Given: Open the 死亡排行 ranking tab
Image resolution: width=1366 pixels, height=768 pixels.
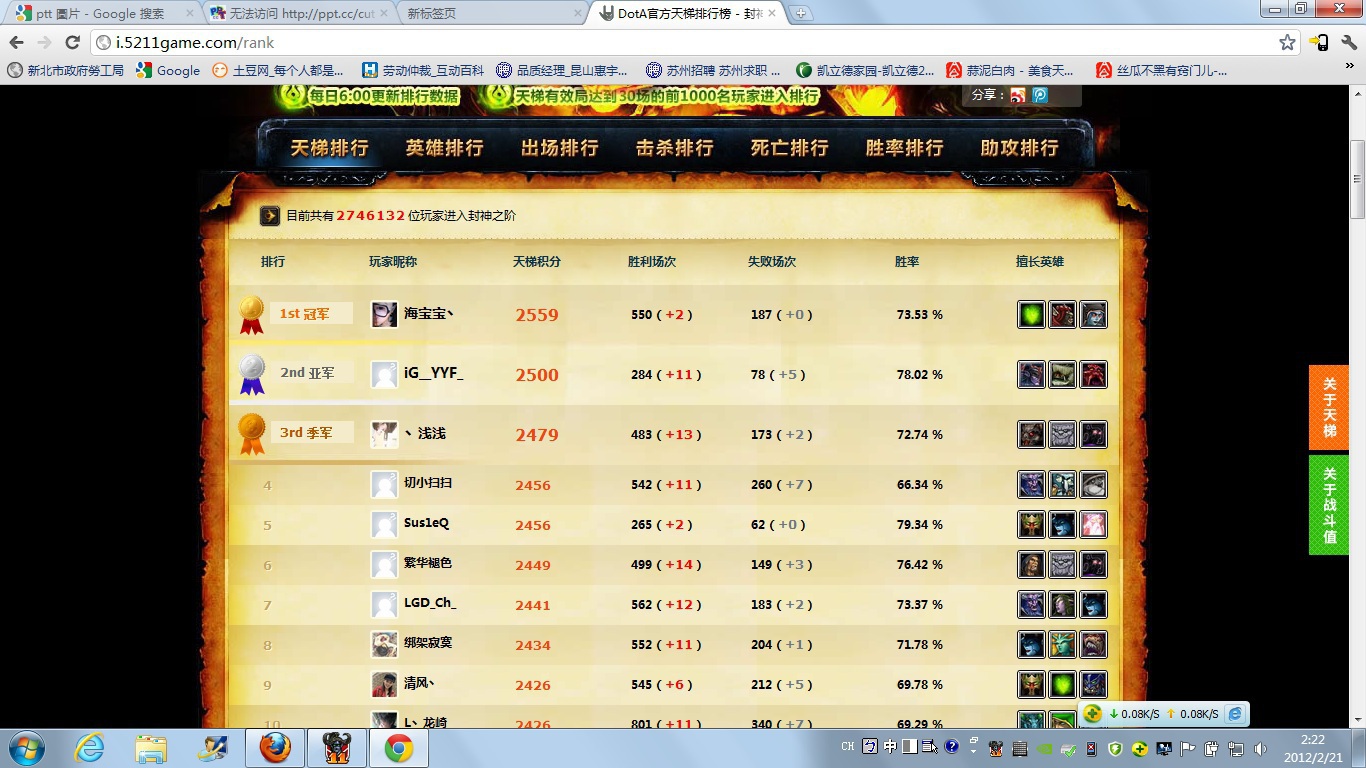Looking at the screenshot, I should click(789, 148).
